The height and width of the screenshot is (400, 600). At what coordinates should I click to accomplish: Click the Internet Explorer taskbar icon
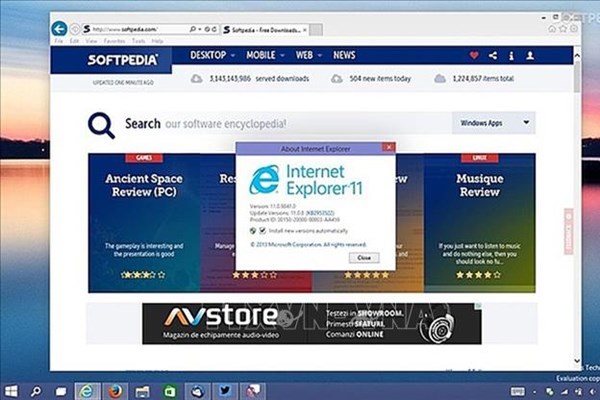[x=87, y=391]
